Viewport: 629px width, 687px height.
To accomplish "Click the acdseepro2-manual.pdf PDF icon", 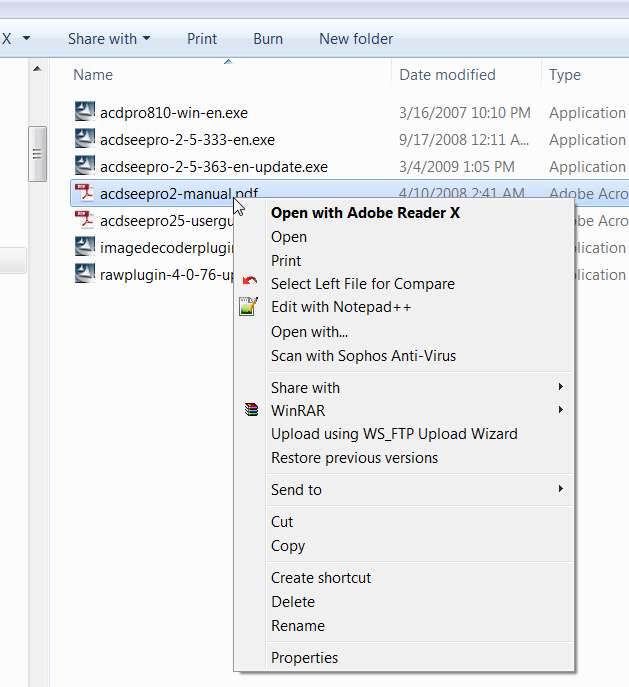I will (x=85, y=193).
